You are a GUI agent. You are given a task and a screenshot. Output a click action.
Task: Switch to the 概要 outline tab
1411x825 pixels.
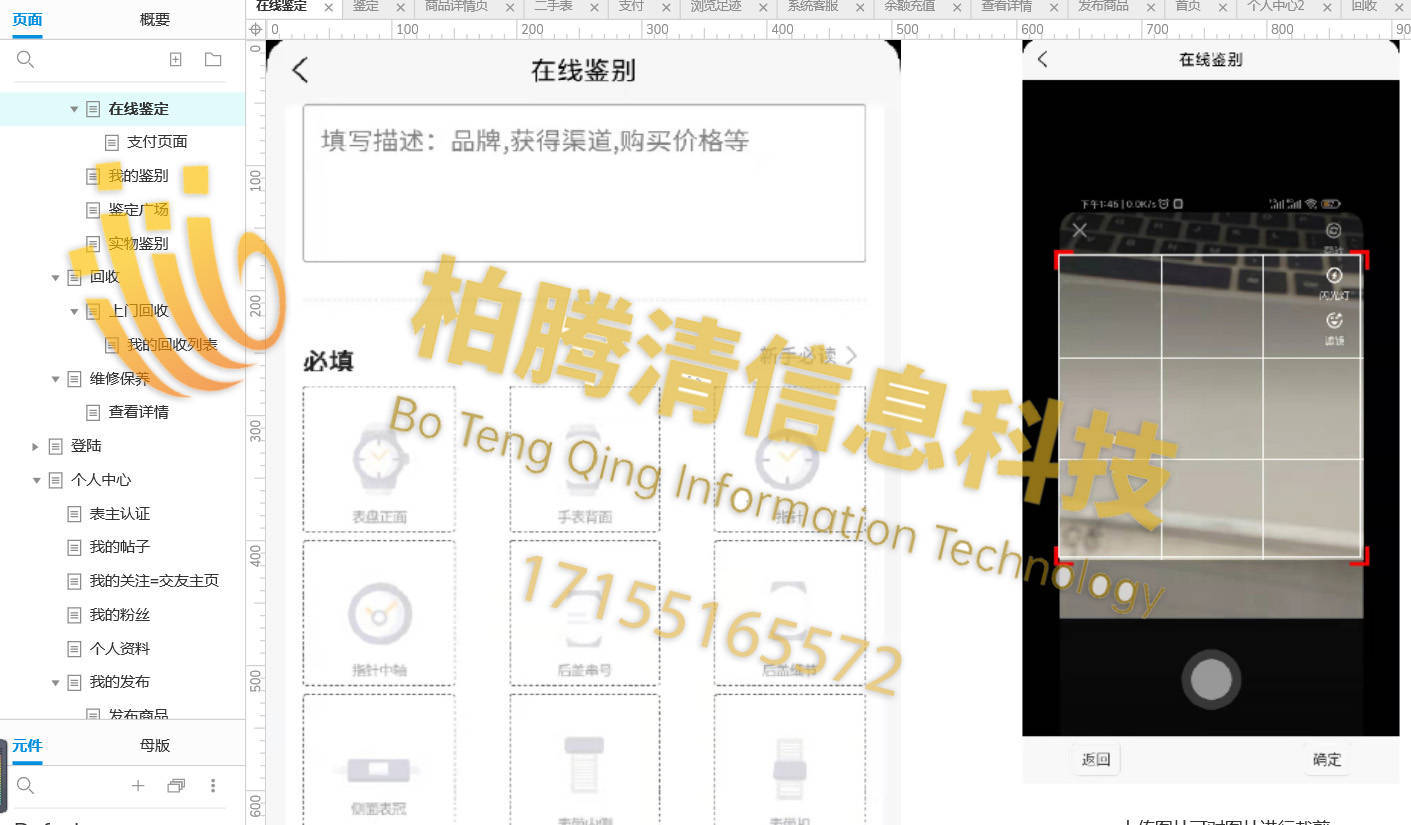click(x=155, y=19)
